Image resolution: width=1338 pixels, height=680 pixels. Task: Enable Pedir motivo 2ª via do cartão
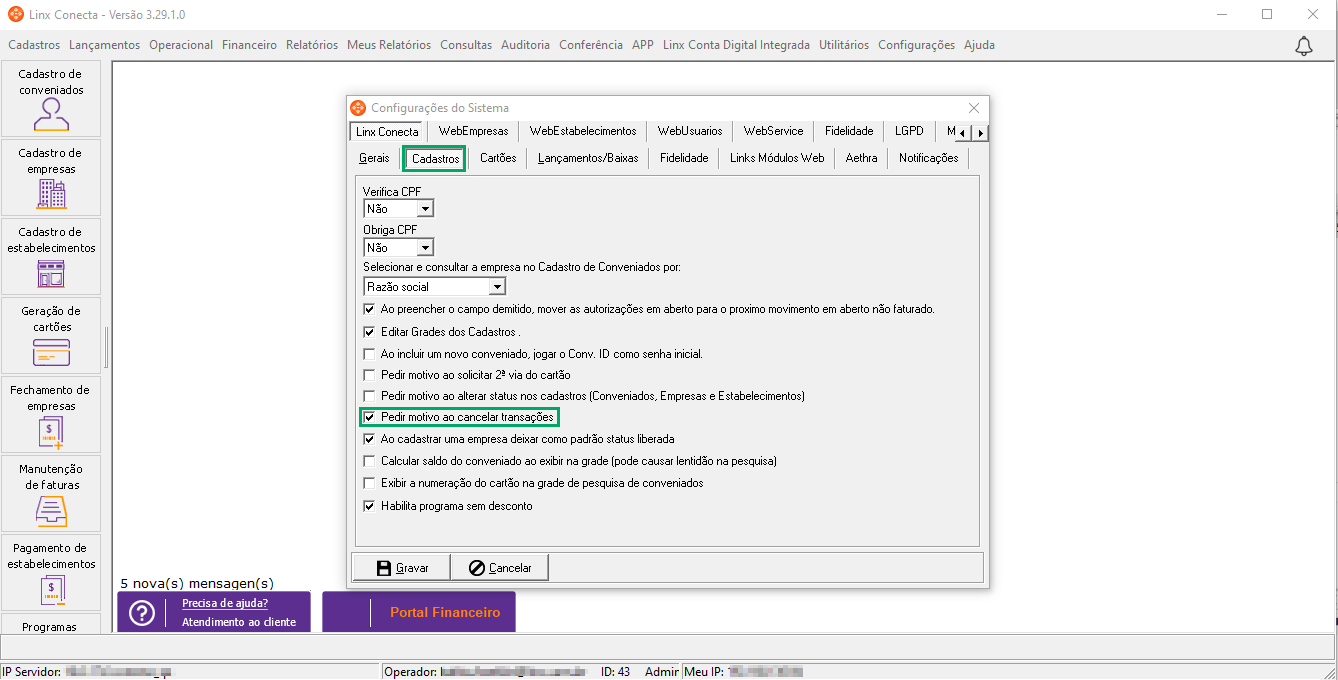click(x=370, y=375)
